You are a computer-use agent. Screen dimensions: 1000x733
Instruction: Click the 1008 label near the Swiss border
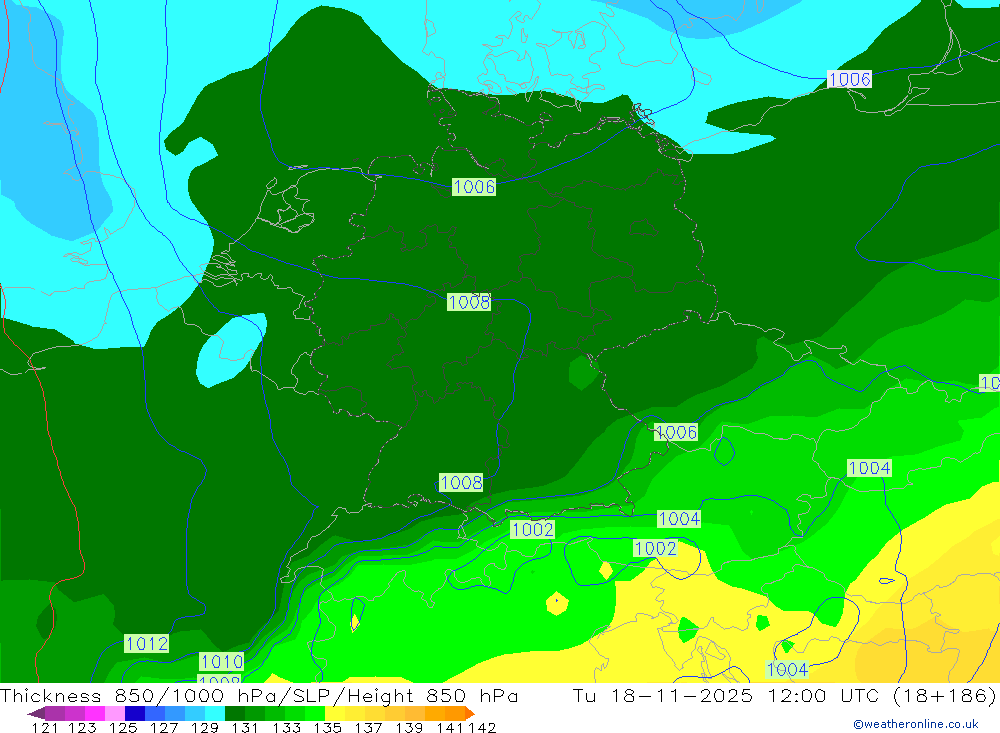point(461,482)
